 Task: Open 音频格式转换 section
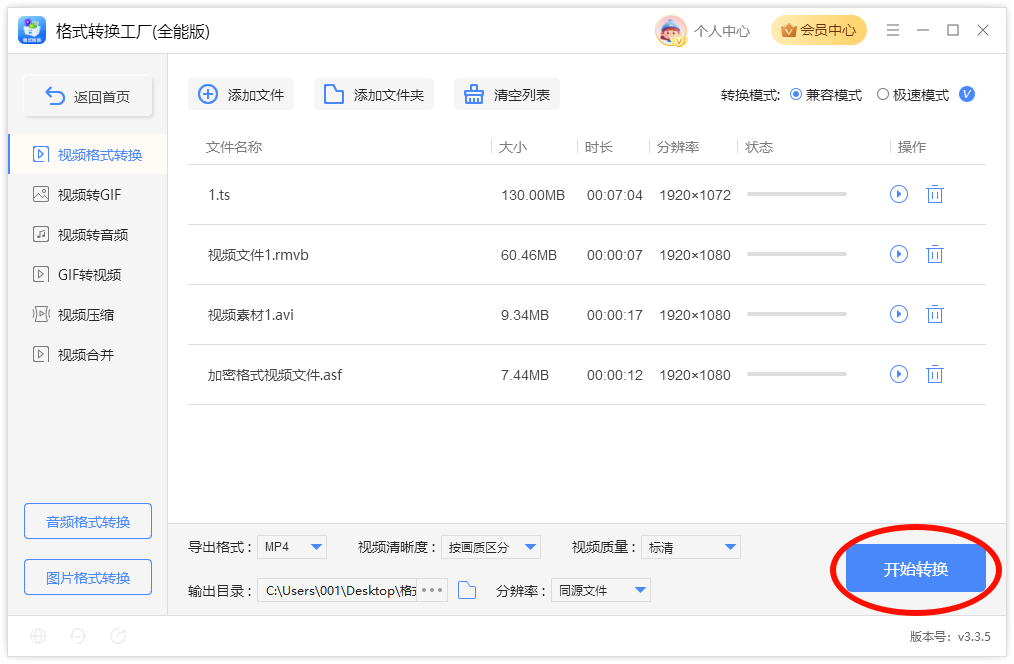click(x=88, y=521)
